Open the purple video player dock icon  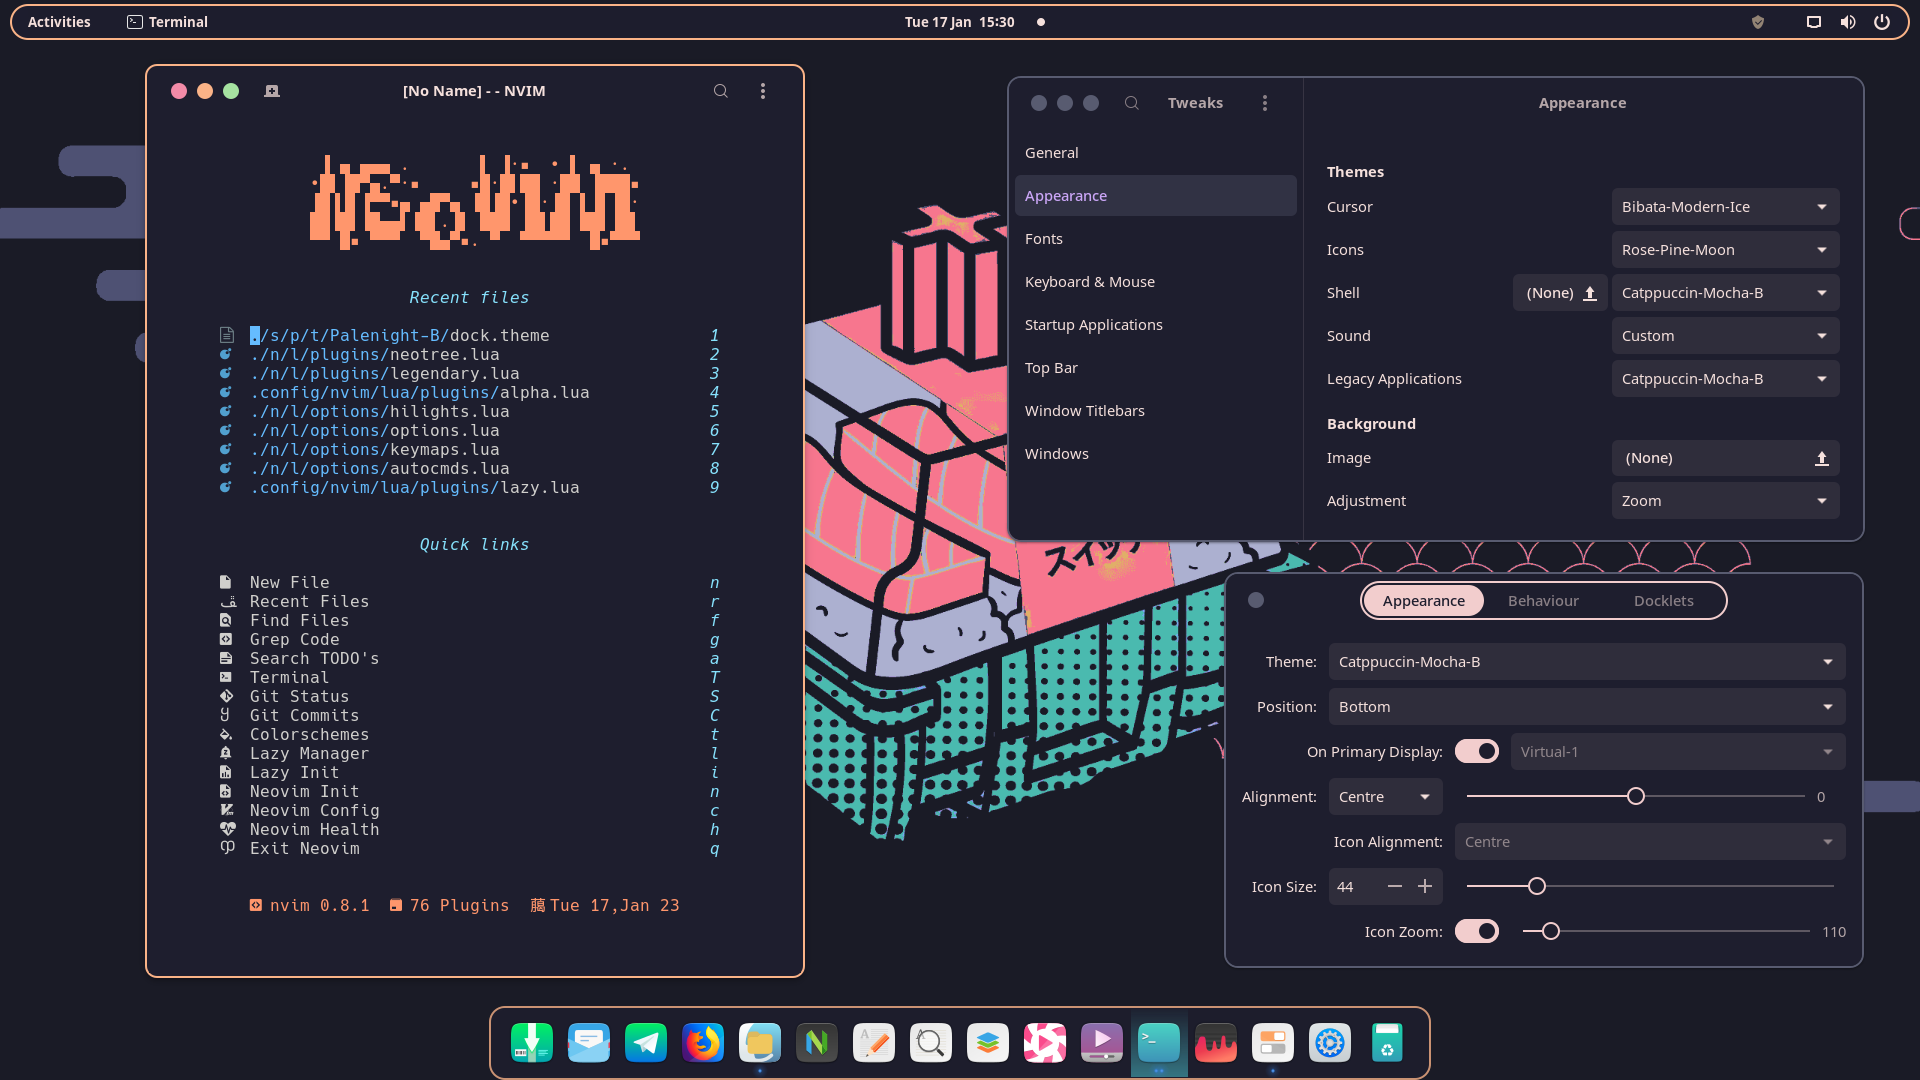(1101, 1043)
